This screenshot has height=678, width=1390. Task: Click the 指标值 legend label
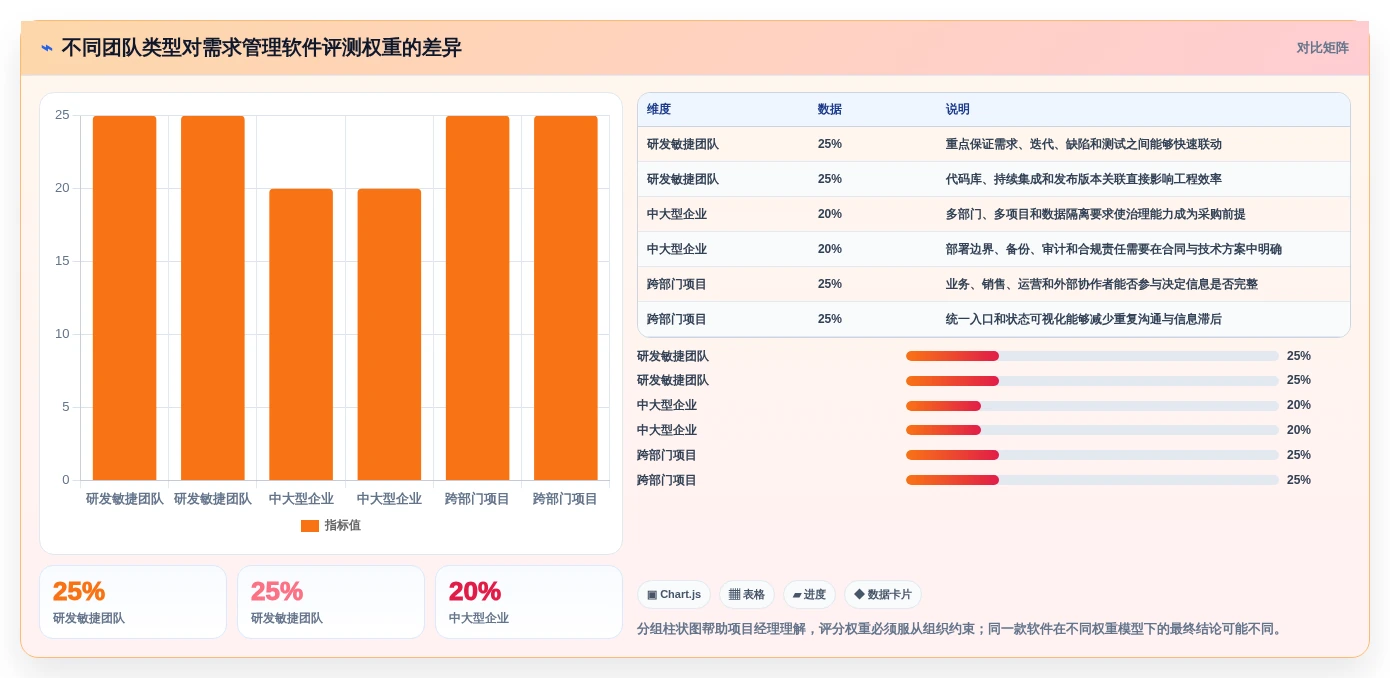point(342,526)
